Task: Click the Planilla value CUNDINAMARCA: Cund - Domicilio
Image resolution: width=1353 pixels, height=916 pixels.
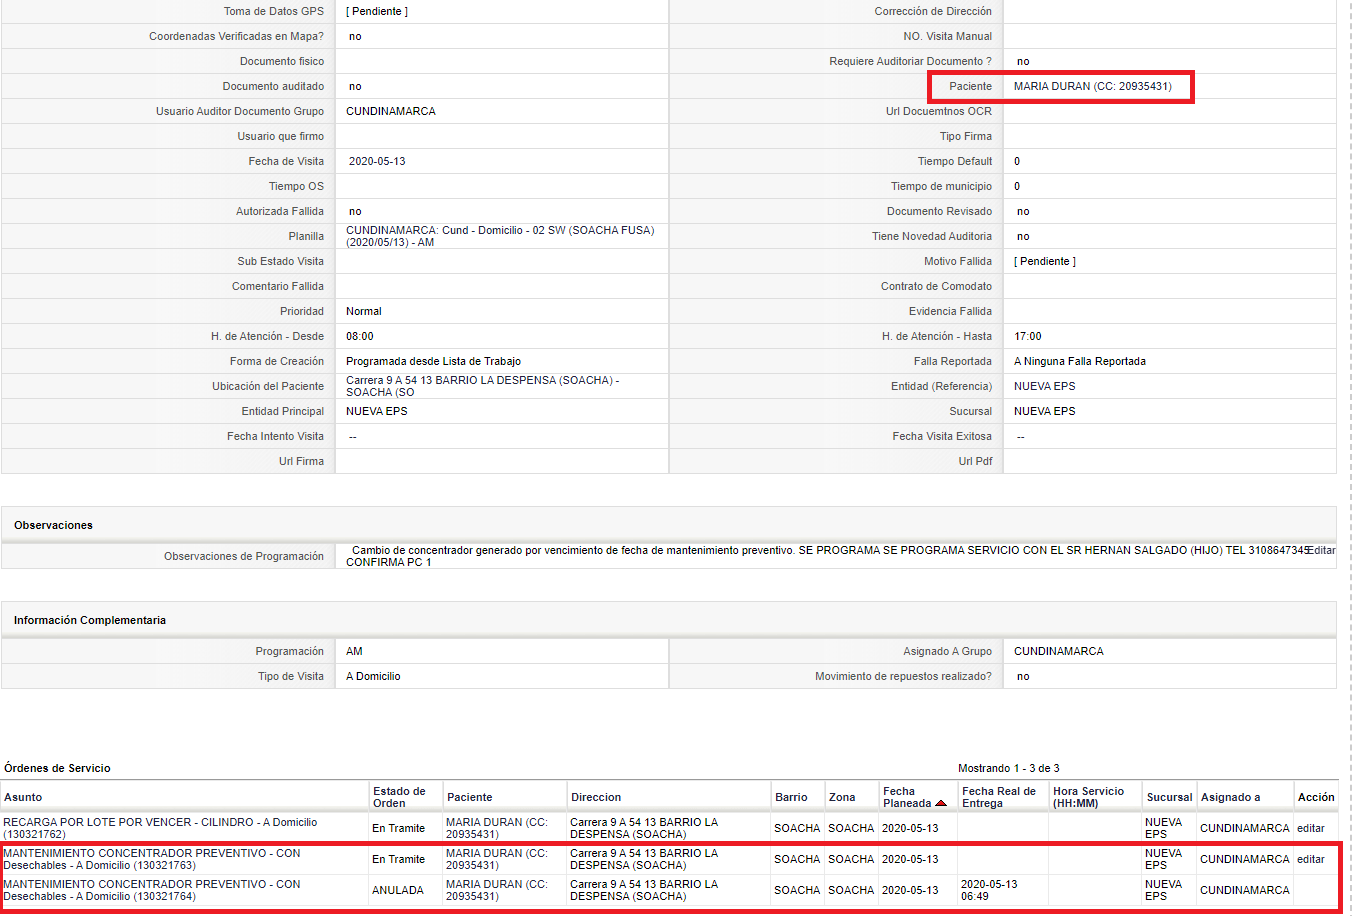Action: (500, 236)
